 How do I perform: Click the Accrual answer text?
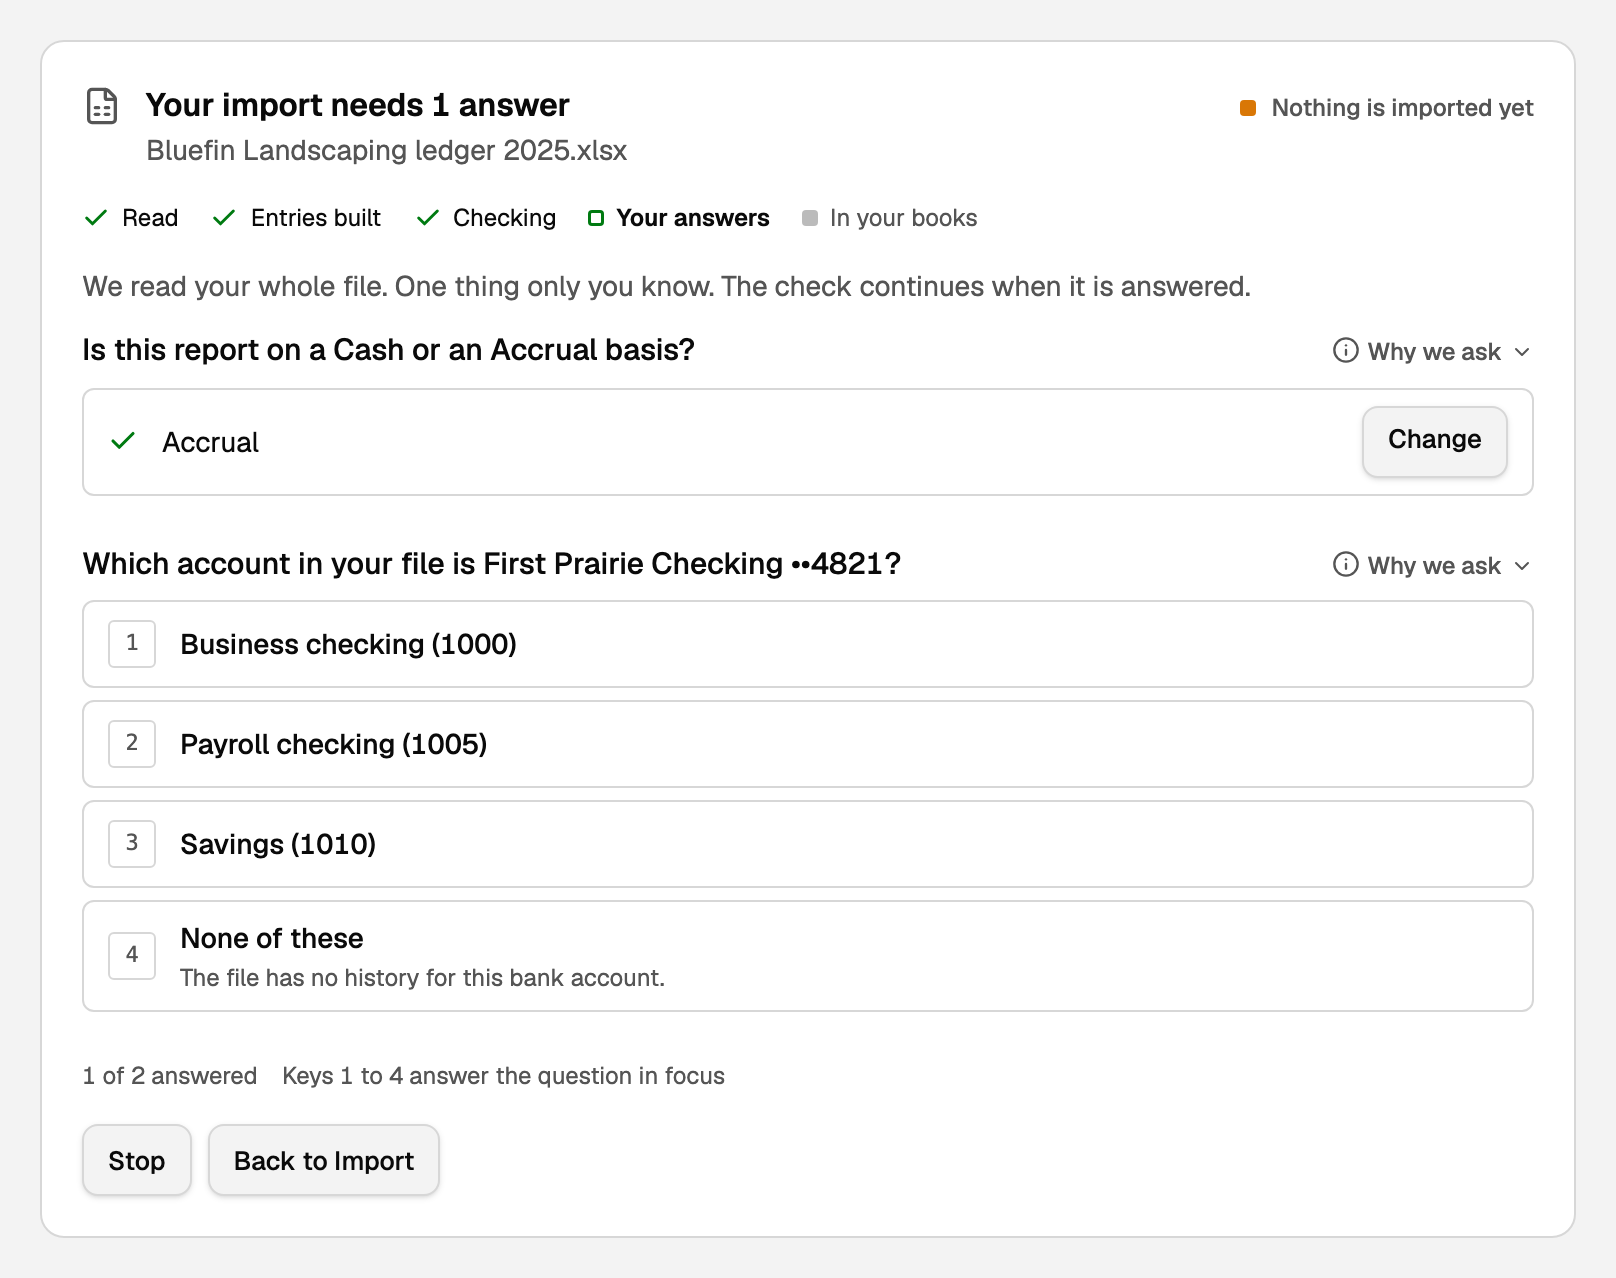coord(210,442)
